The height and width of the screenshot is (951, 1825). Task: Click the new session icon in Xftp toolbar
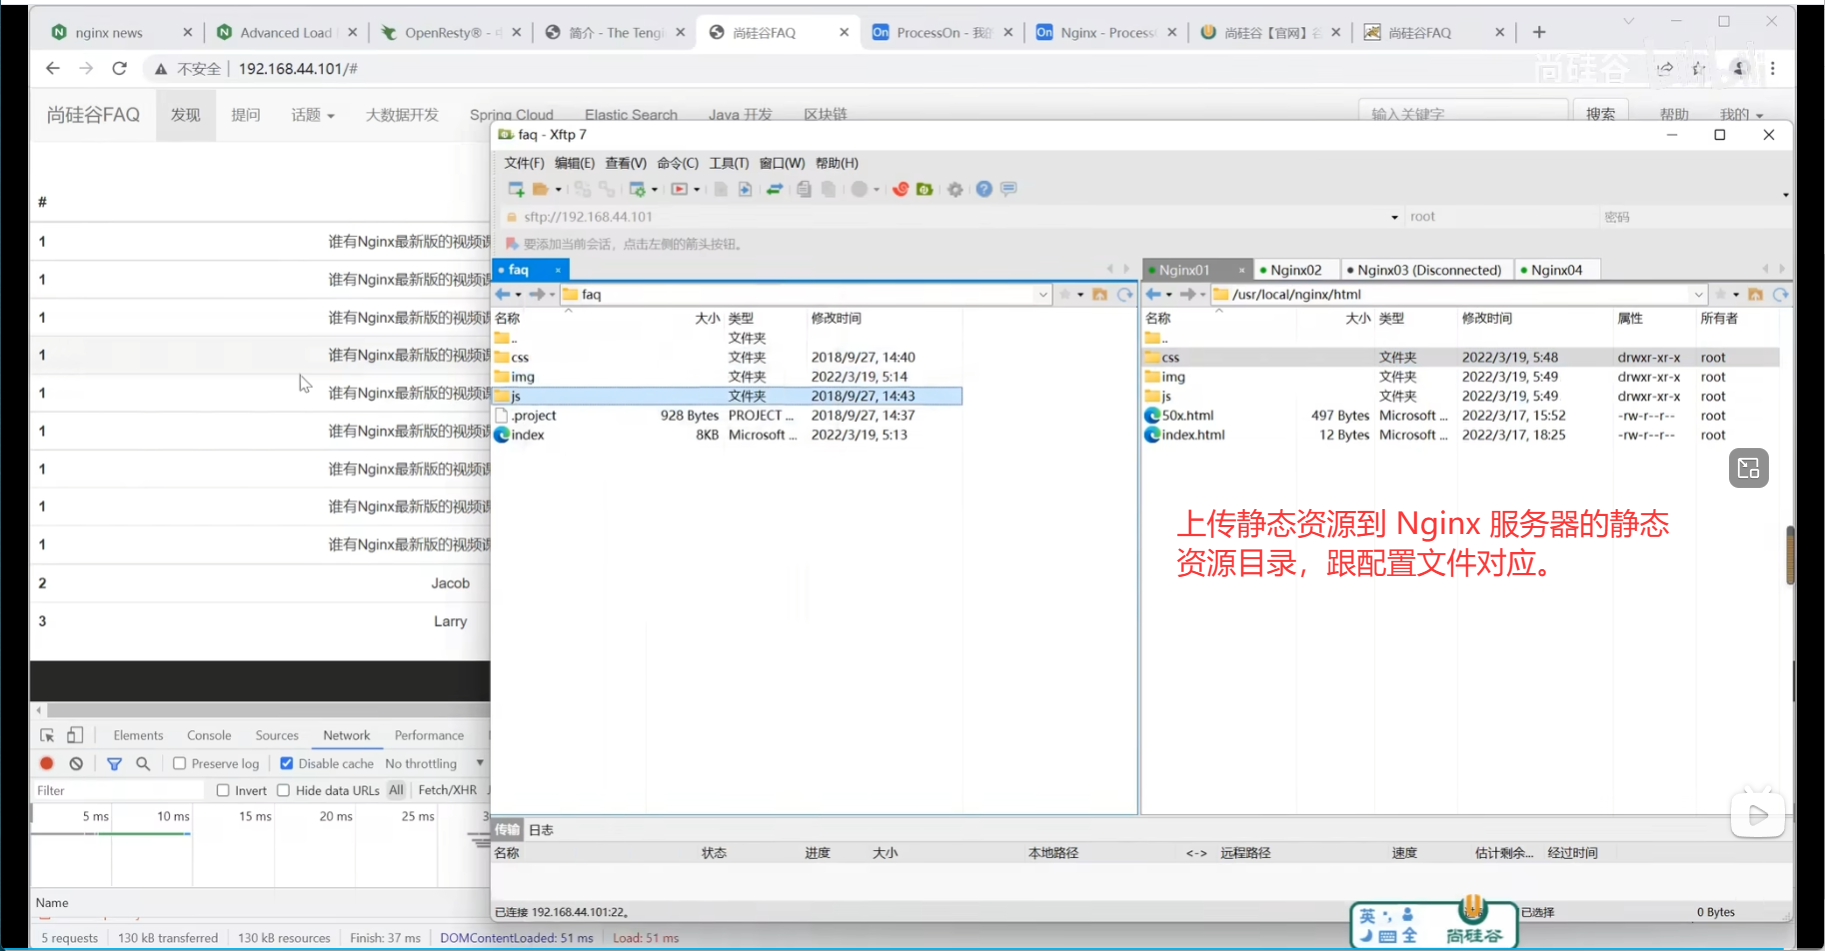[x=516, y=189]
